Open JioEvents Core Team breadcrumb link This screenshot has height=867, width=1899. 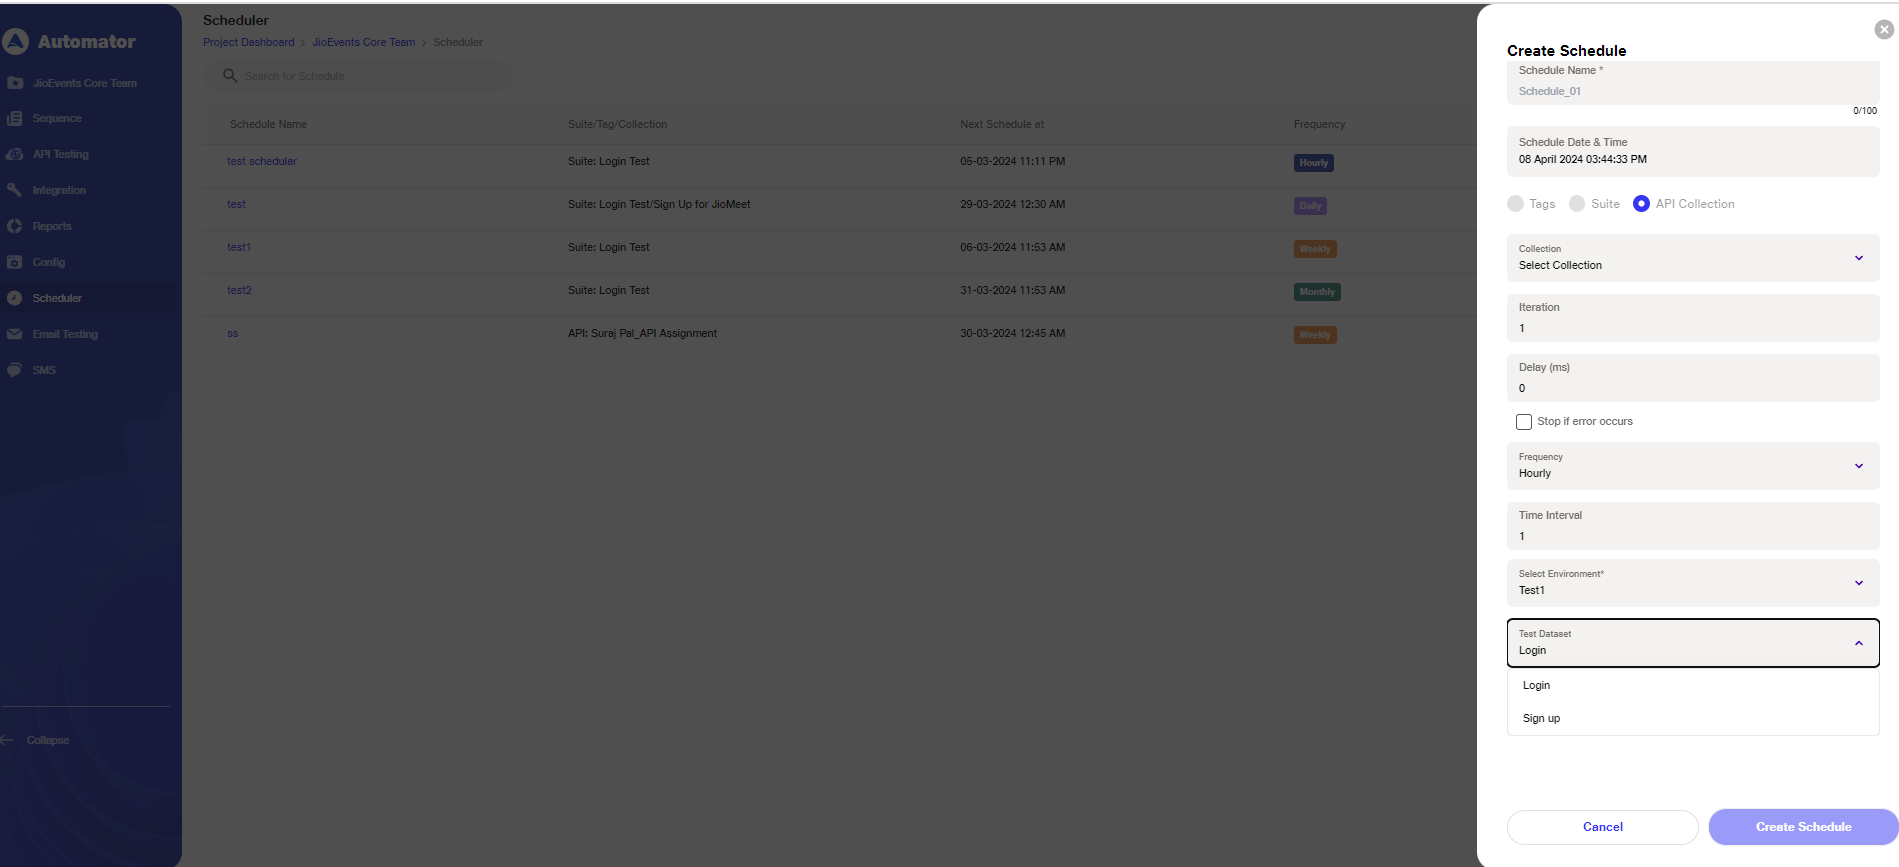(x=364, y=42)
